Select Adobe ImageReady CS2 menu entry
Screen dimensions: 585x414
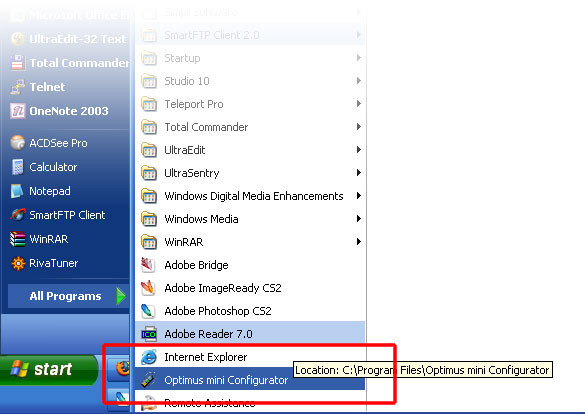click(250, 288)
